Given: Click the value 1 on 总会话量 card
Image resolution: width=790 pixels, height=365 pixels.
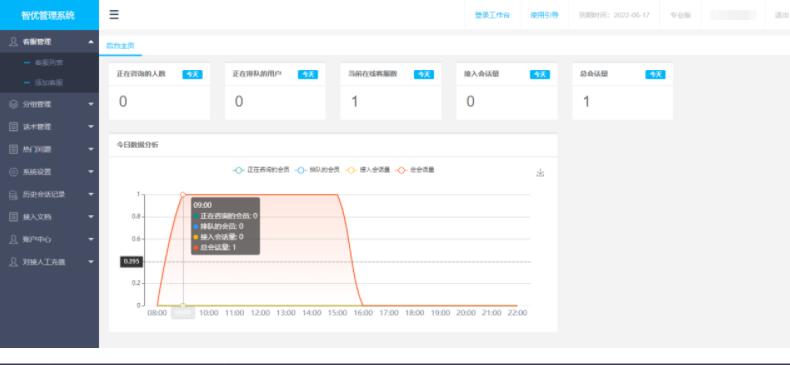Looking at the screenshot, I should [x=586, y=102].
